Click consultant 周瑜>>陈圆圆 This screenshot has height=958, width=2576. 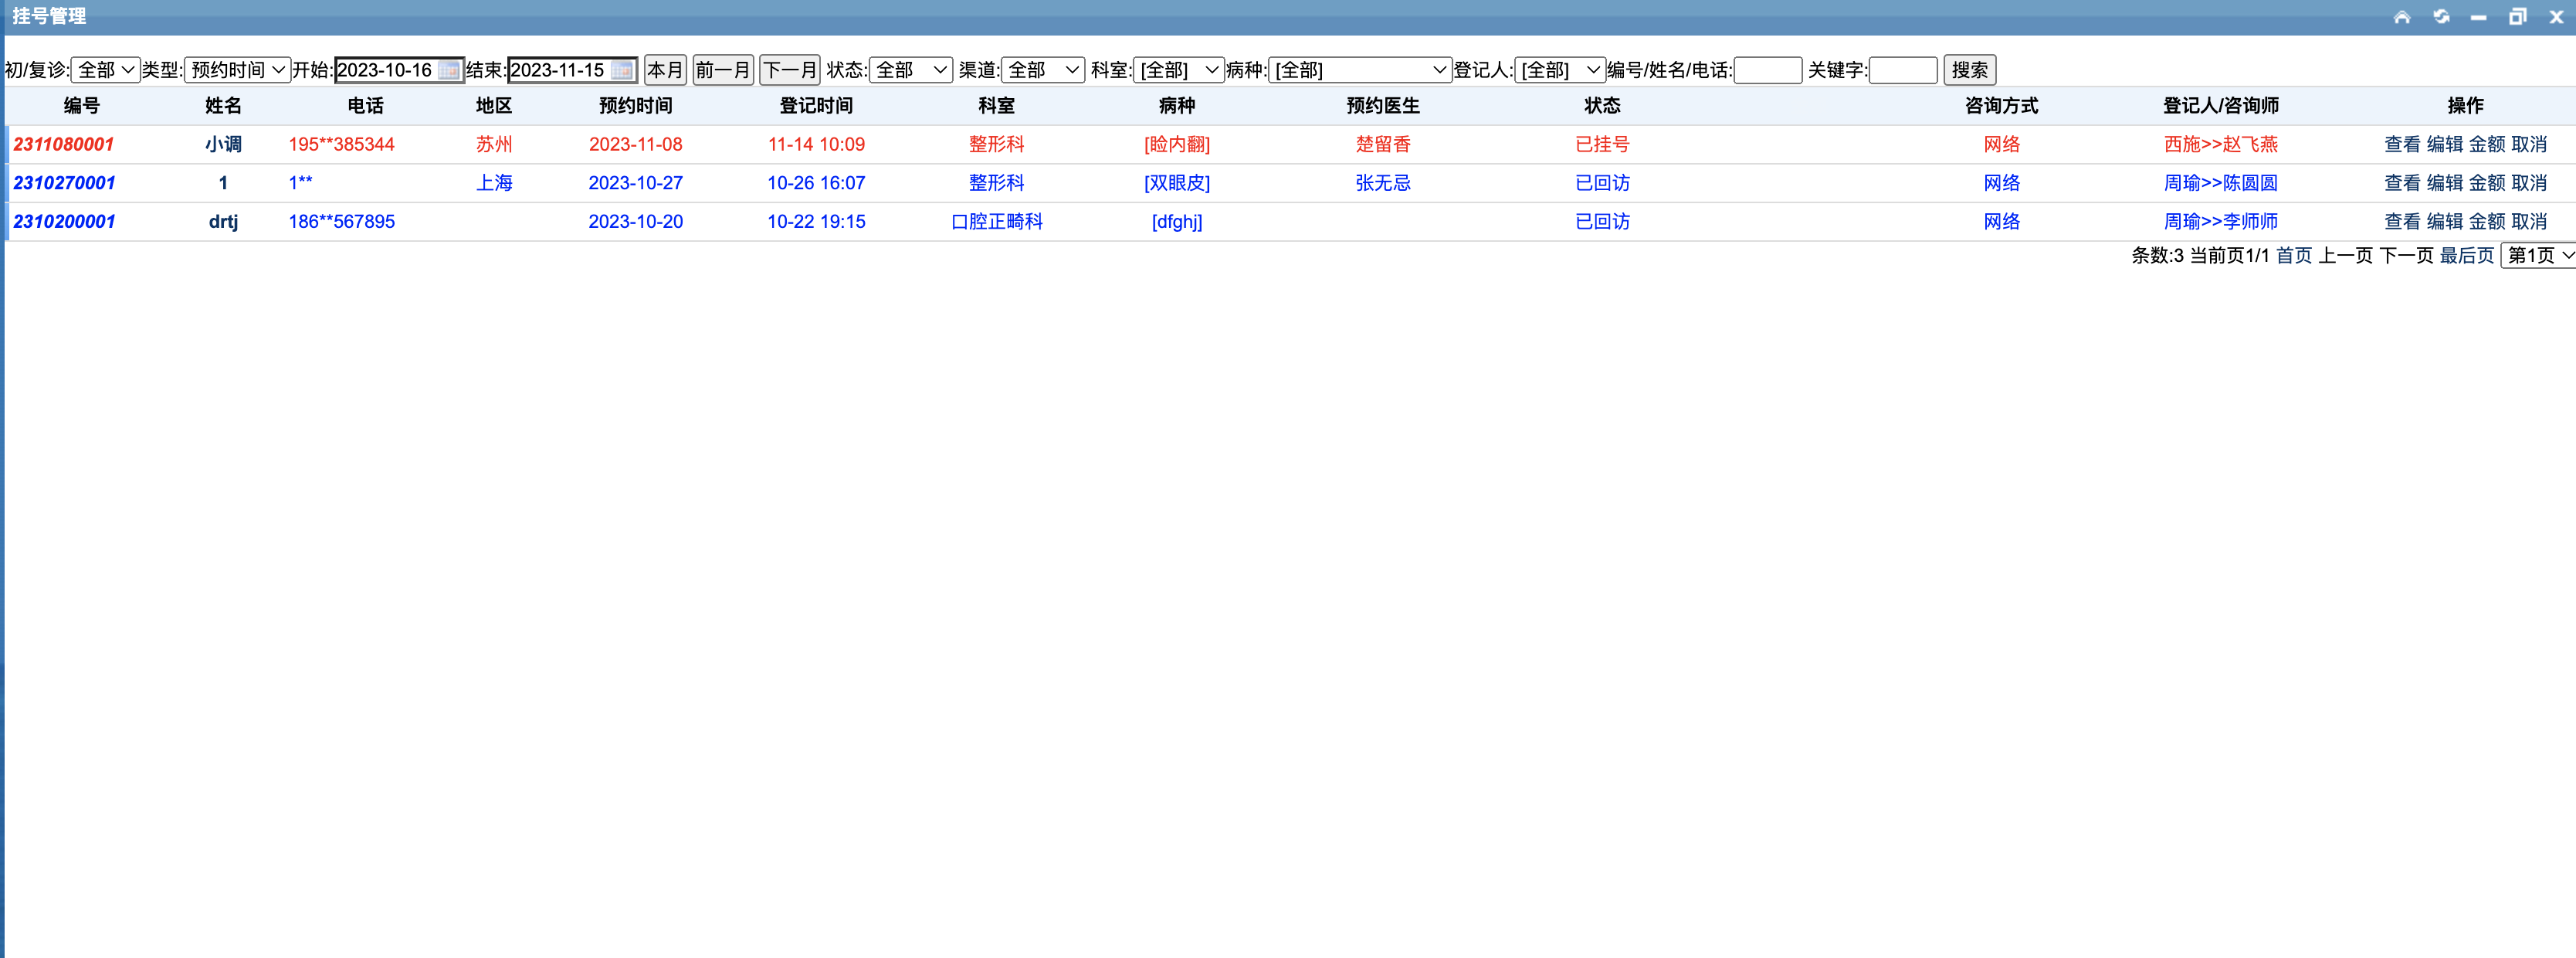click(x=2221, y=183)
